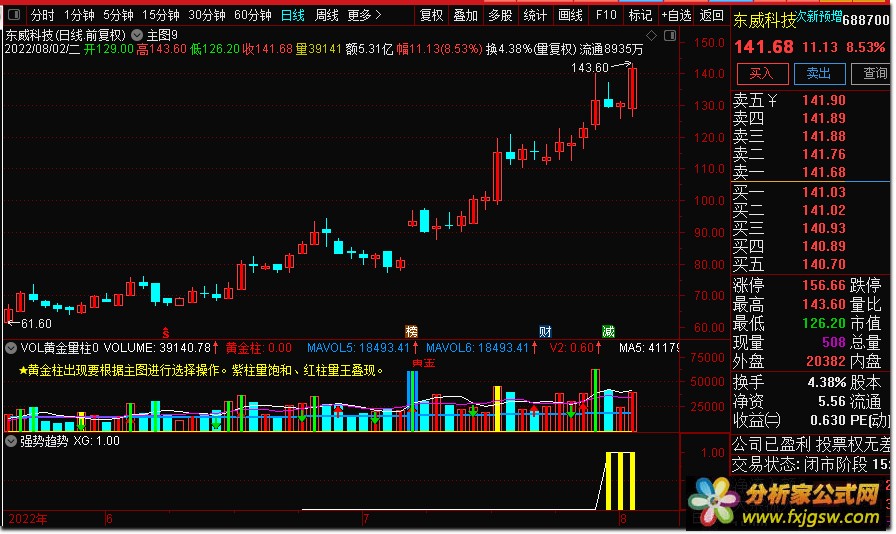This screenshot has height=534, width=896.
Task: Click the 复权 toolbar button
Action: tap(431, 15)
